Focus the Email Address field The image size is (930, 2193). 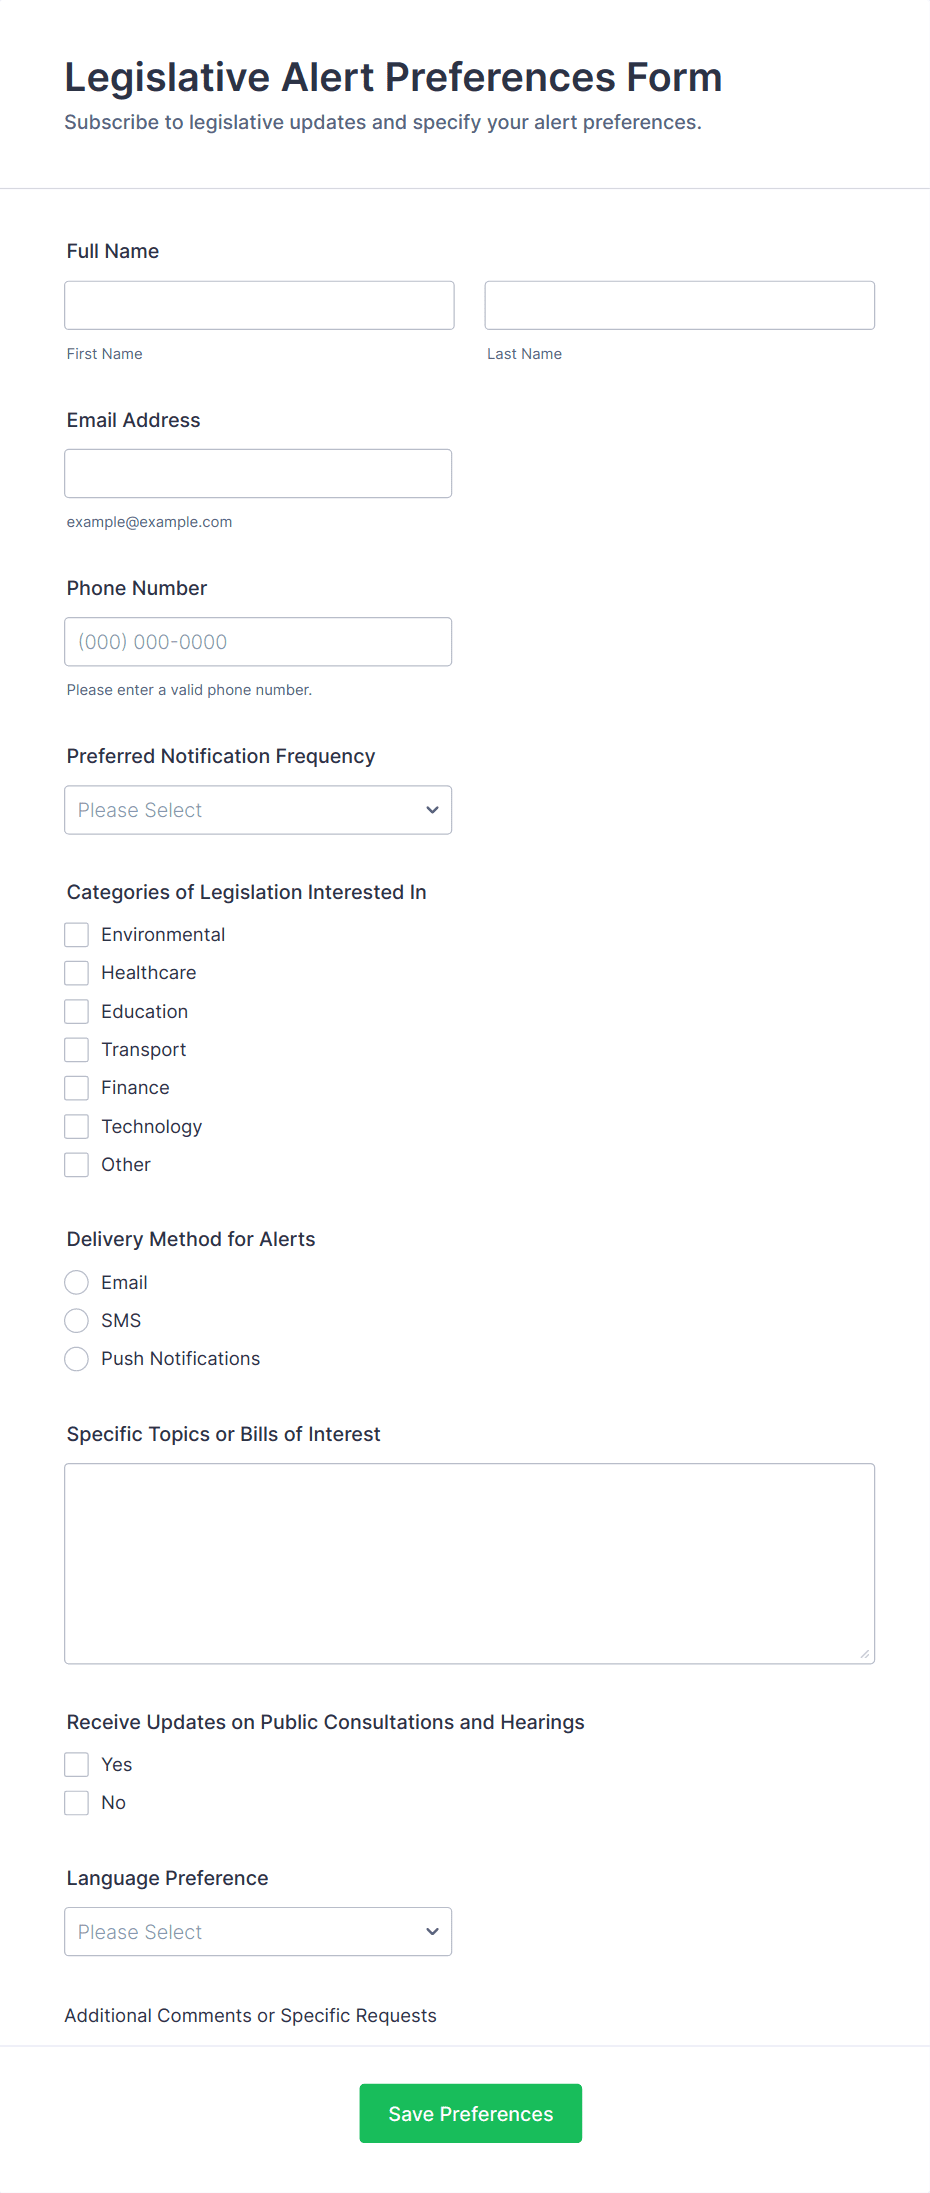[258, 473]
